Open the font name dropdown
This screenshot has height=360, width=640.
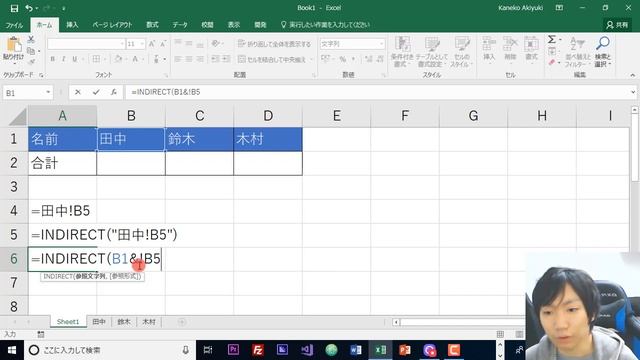[x=122, y=44]
